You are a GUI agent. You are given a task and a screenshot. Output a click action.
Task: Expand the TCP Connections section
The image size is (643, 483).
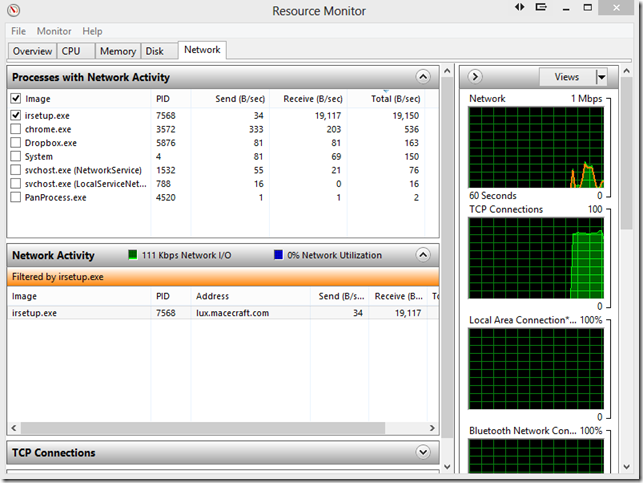pyautogui.click(x=423, y=452)
